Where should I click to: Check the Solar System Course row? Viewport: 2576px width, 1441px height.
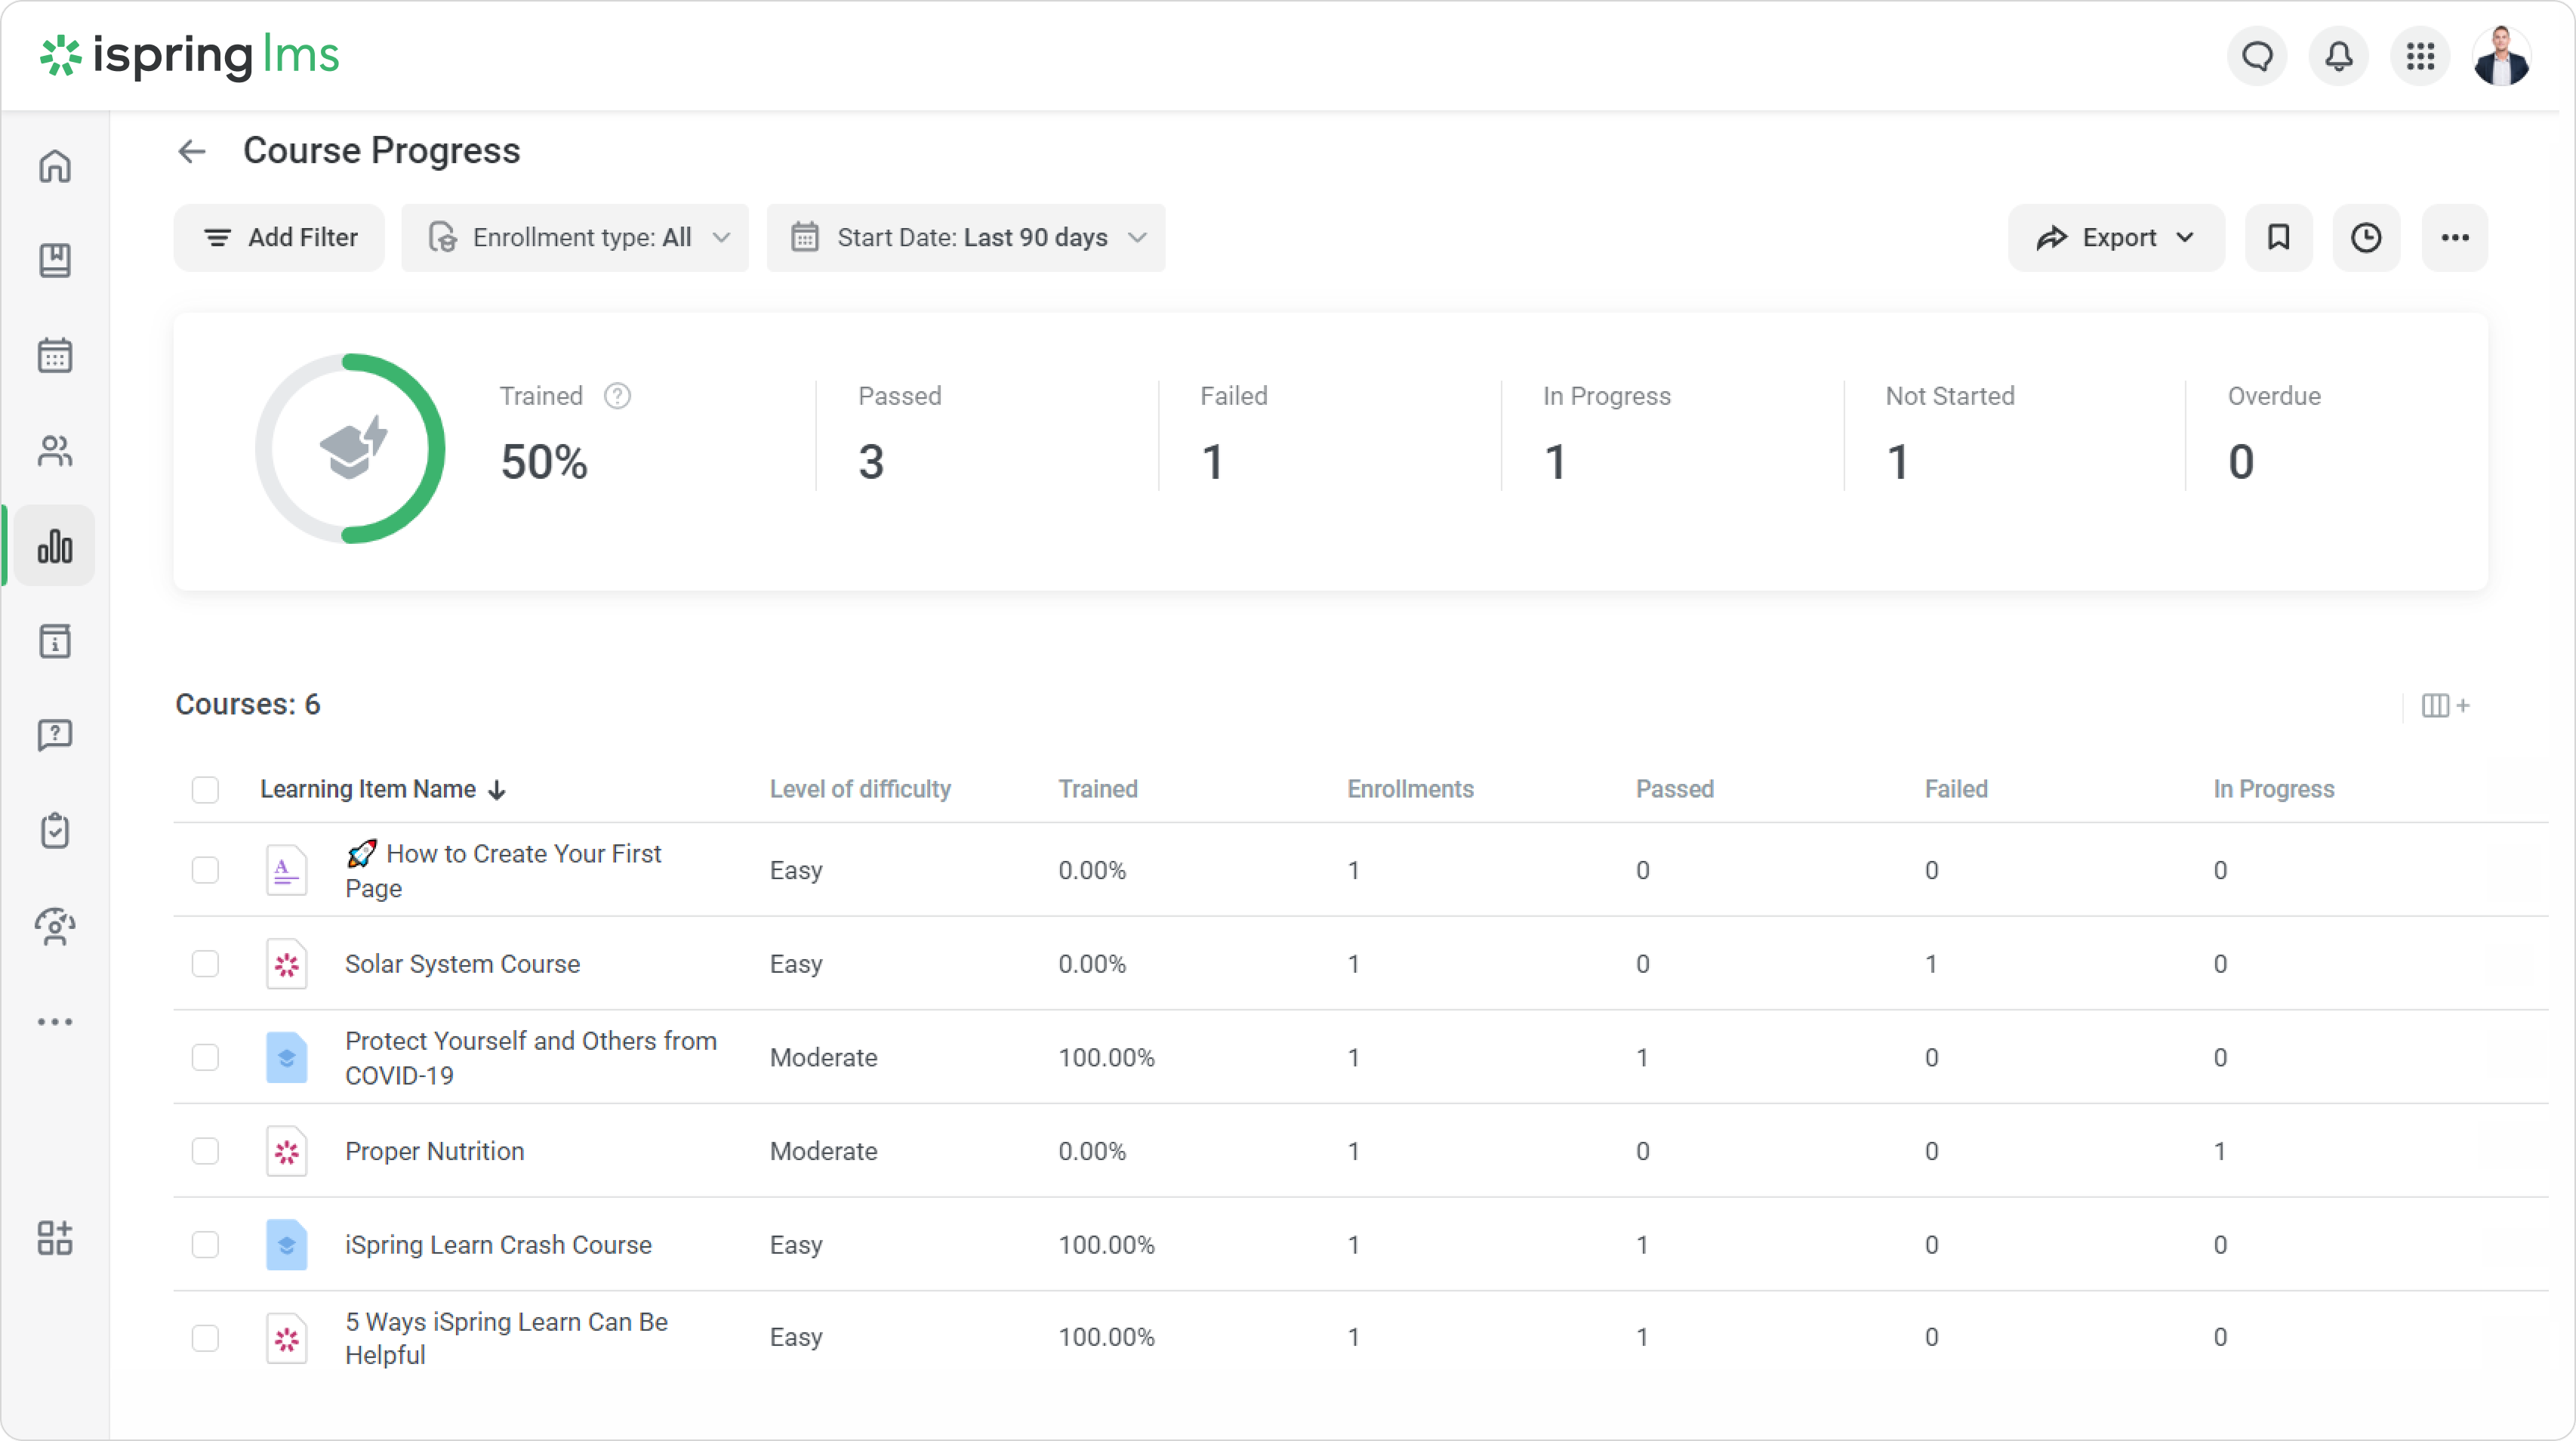tap(205, 964)
